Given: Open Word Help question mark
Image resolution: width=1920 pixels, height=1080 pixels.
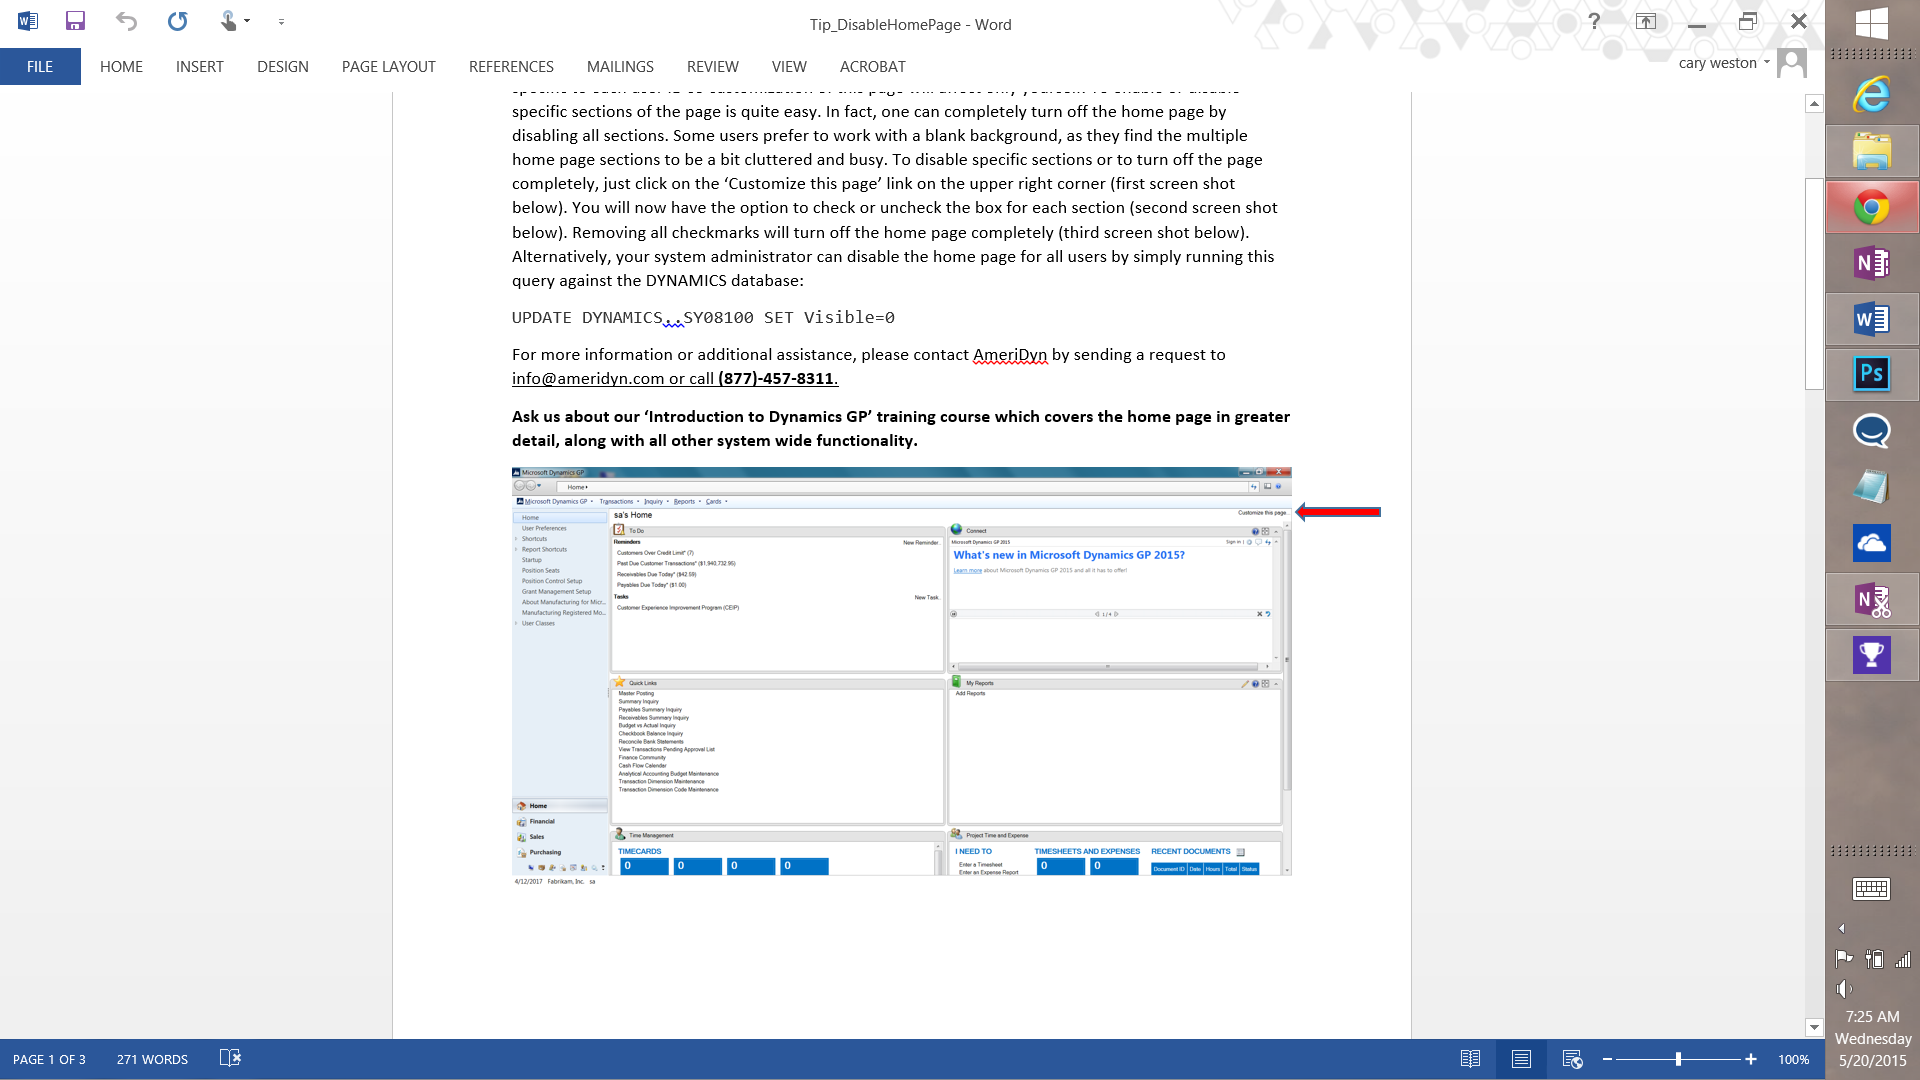Looking at the screenshot, I should pyautogui.click(x=1594, y=21).
